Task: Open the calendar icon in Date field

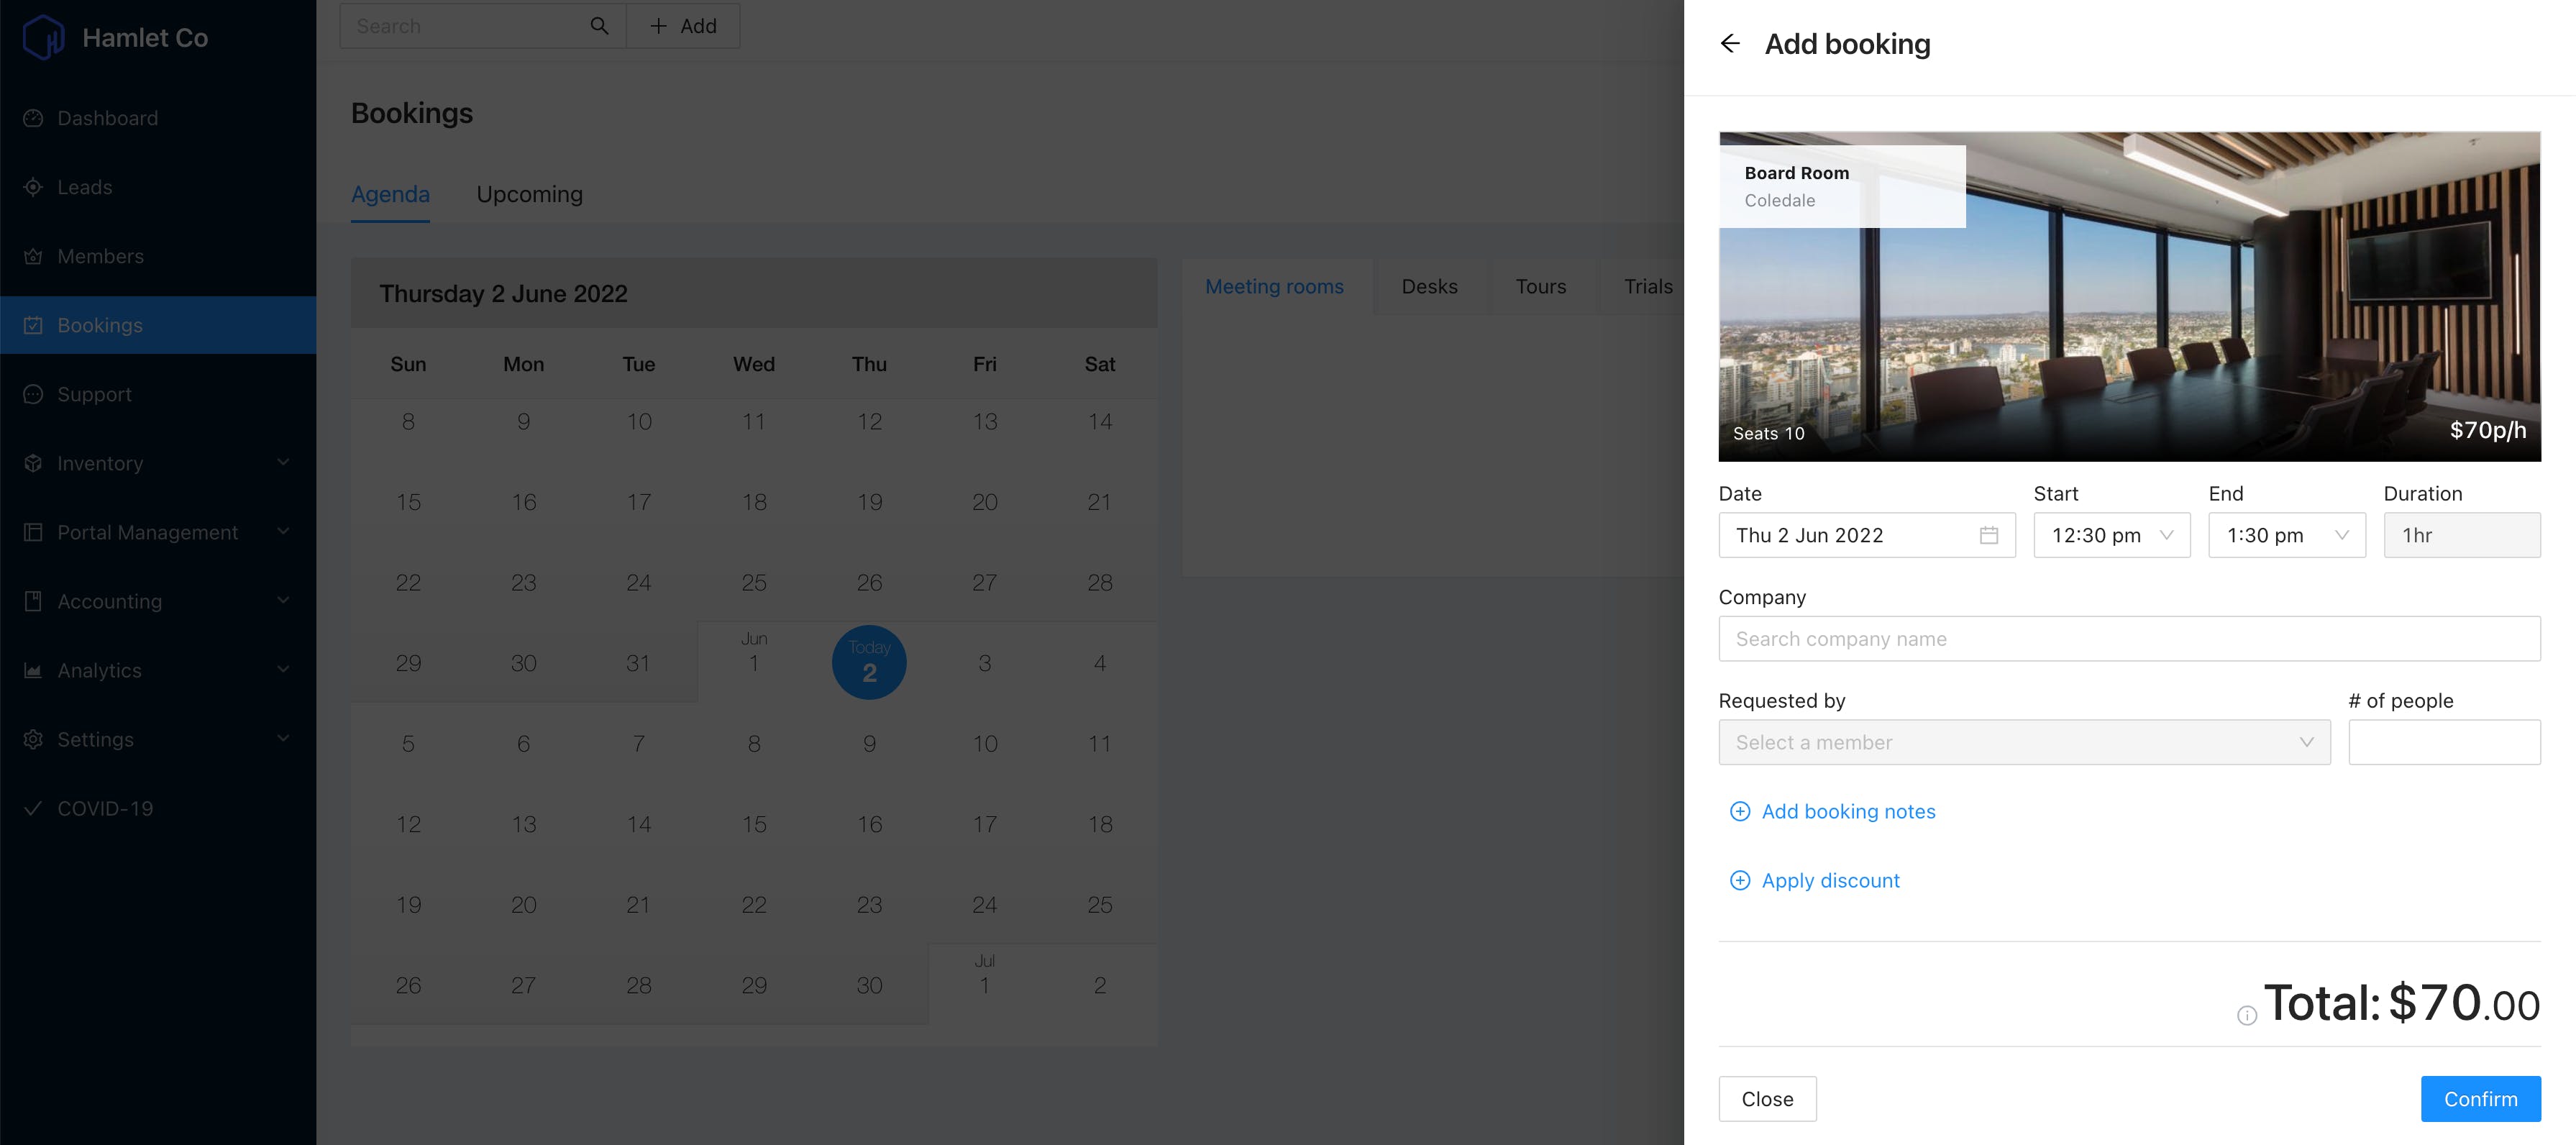Action: click(1988, 535)
